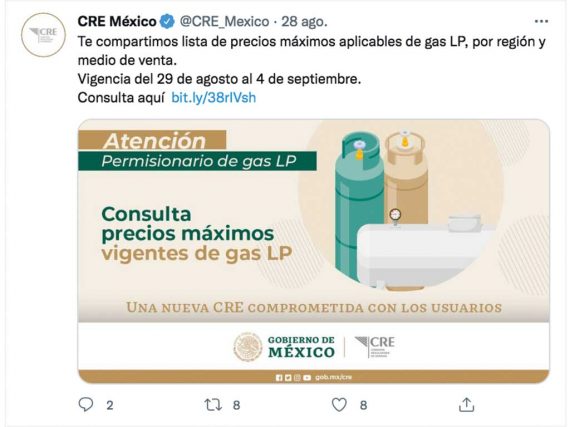
Task: Open the reply comment icon
Action: click(x=86, y=404)
